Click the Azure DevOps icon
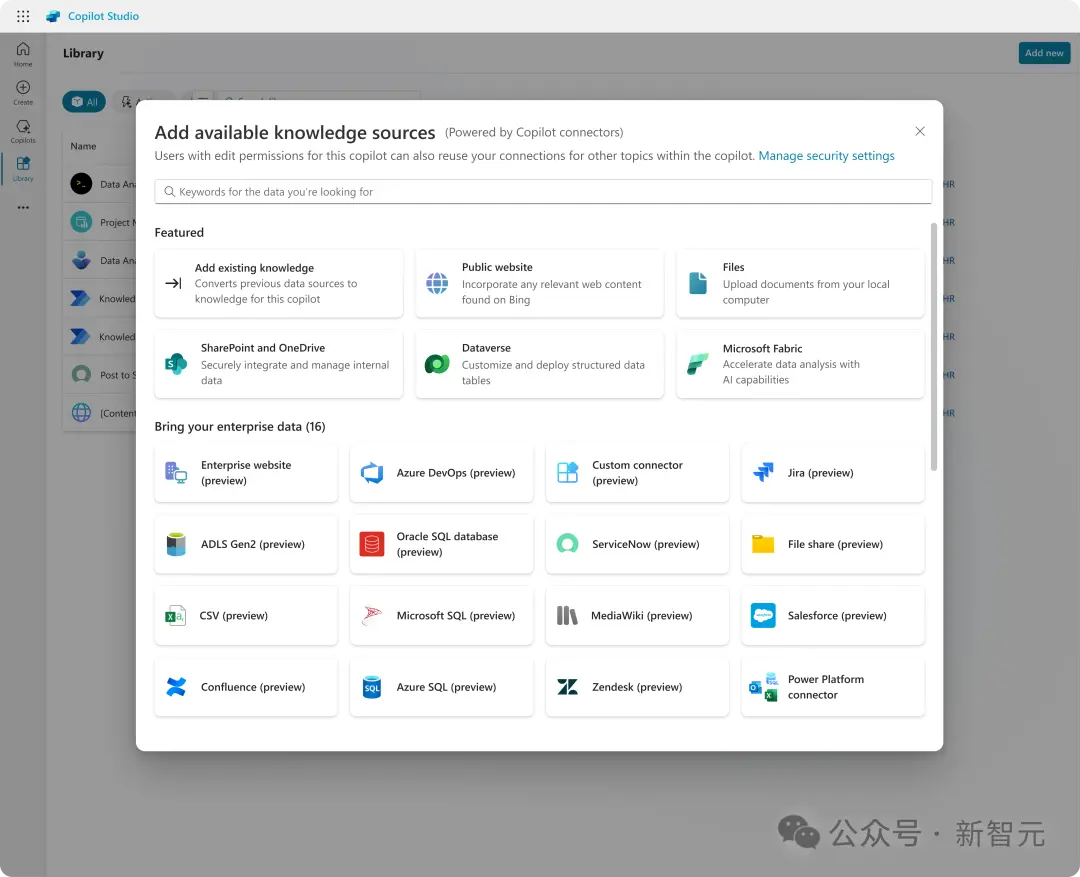The width and height of the screenshot is (1080, 877). (x=372, y=473)
